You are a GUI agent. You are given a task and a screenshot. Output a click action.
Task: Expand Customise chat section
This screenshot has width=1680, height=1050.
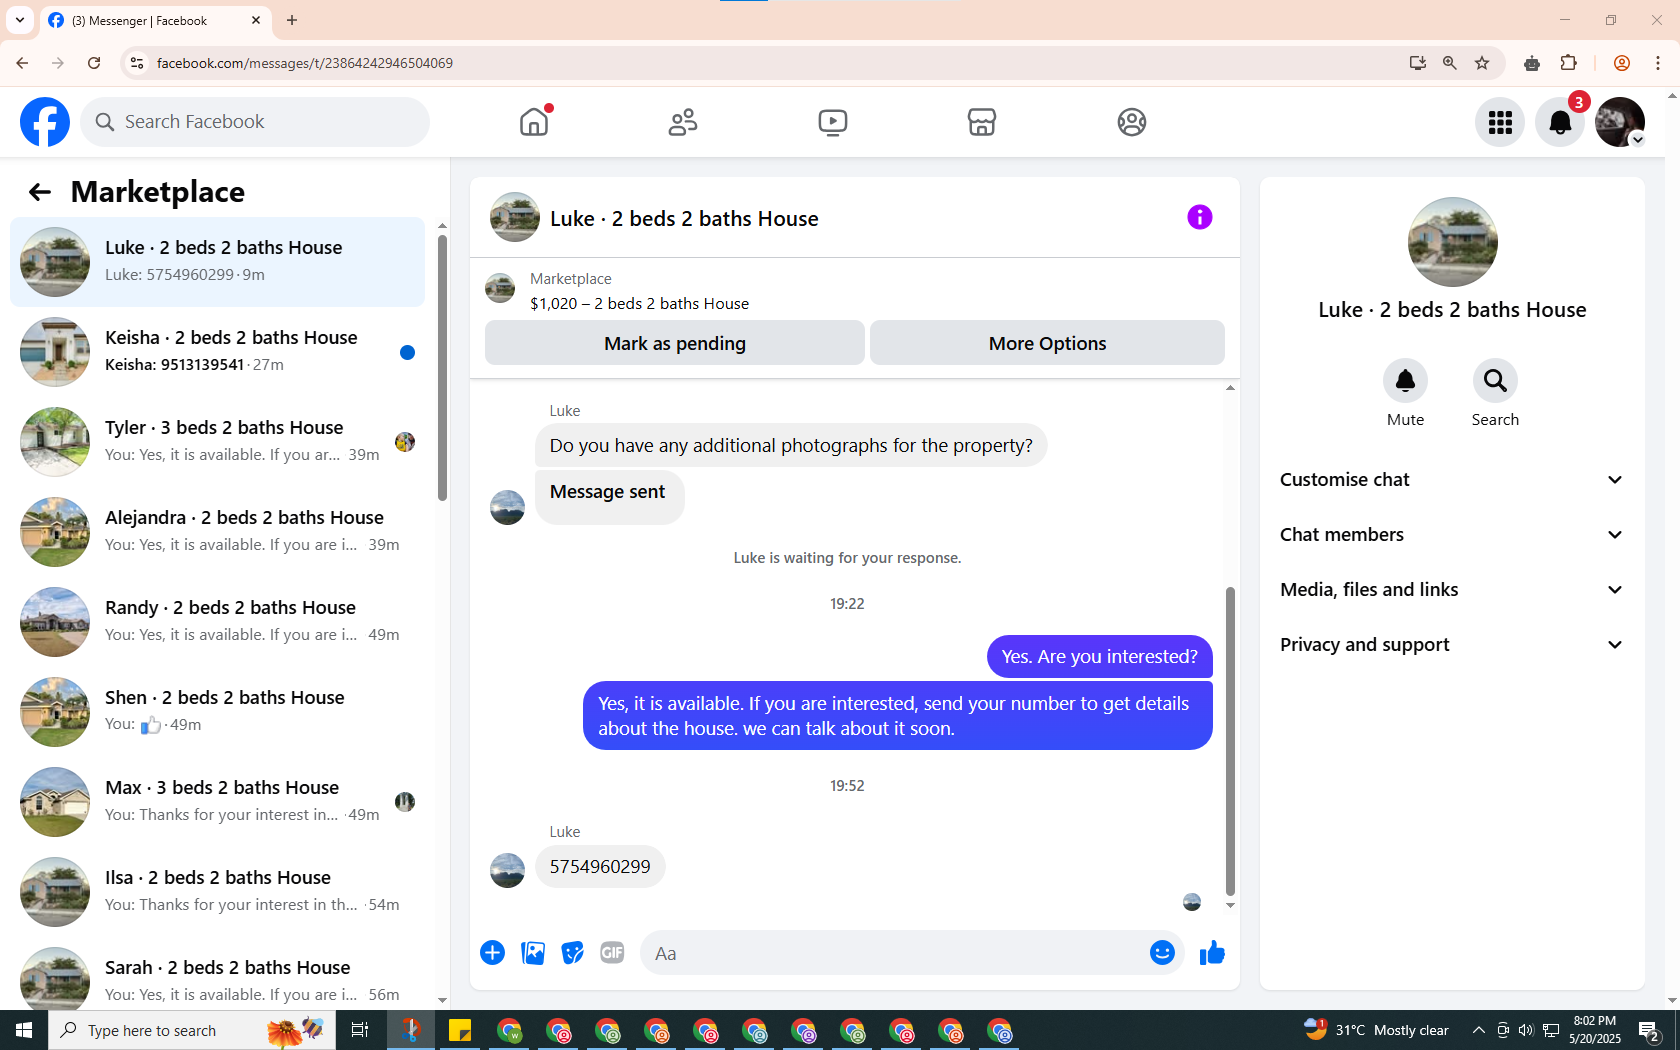(x=1452, y=480)
